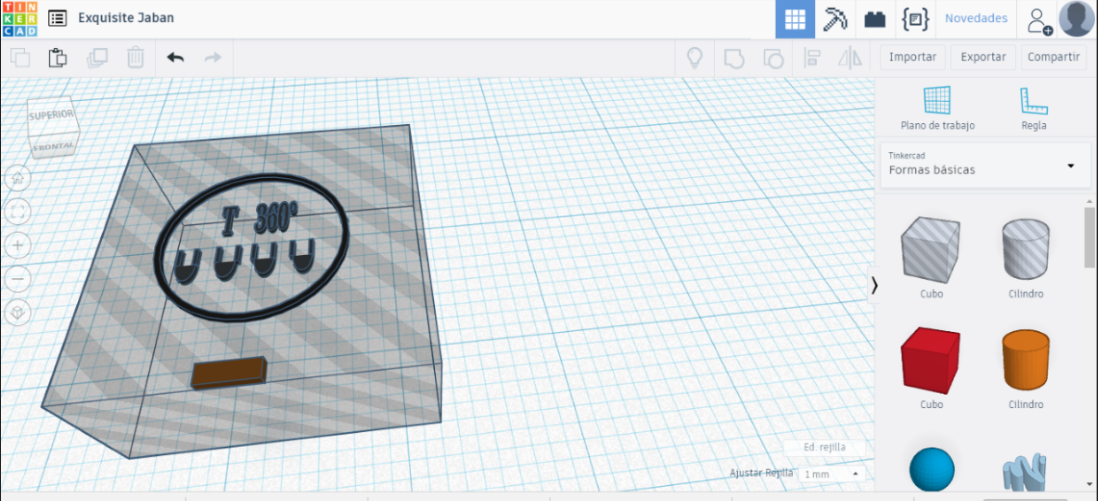
Task: Open the Minecraft pickaxe blocks mode
Action: pos(835,19)
